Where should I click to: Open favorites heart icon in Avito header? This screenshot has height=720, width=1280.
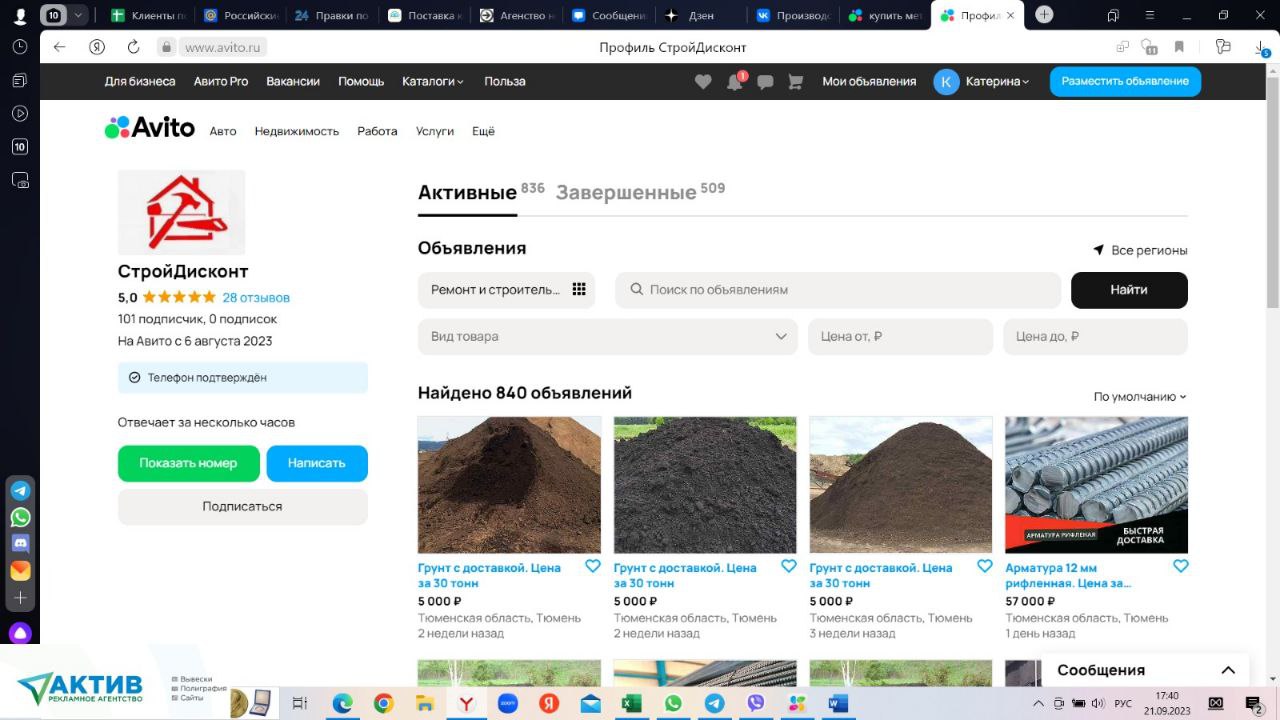click(703, 82)
